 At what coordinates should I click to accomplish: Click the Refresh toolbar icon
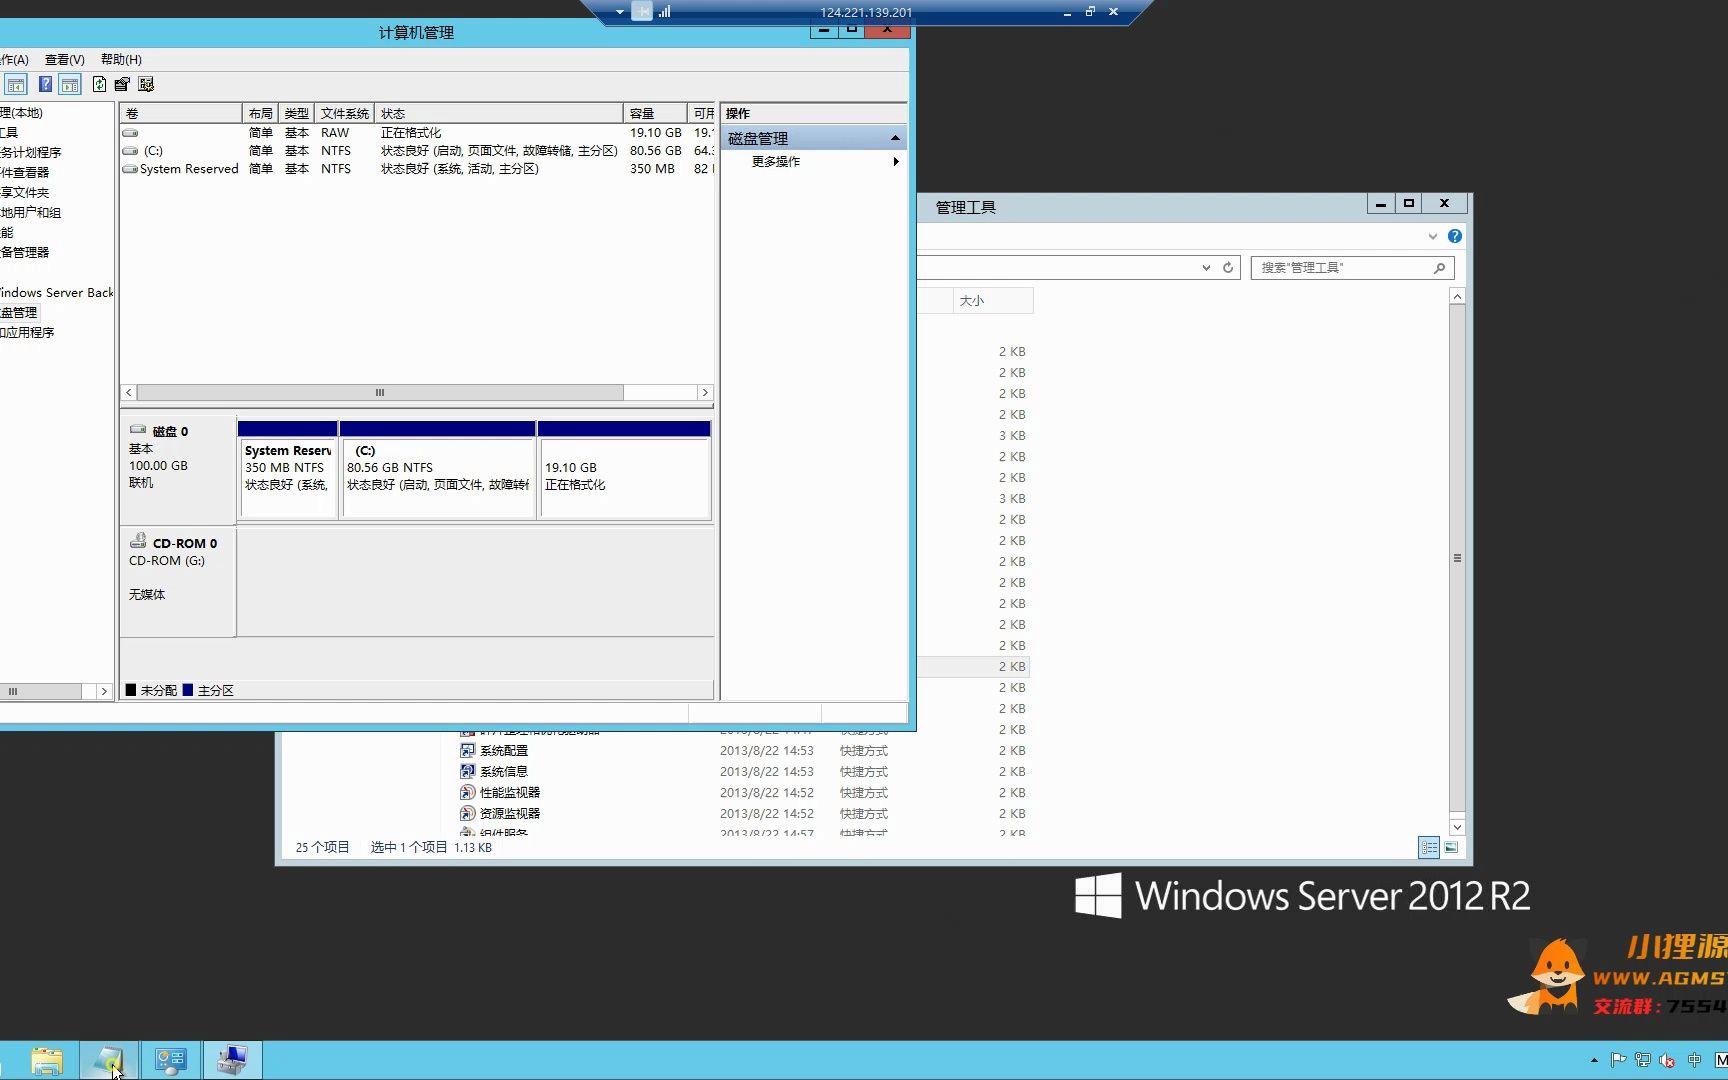pyautogui.click(x=99, y=85)
